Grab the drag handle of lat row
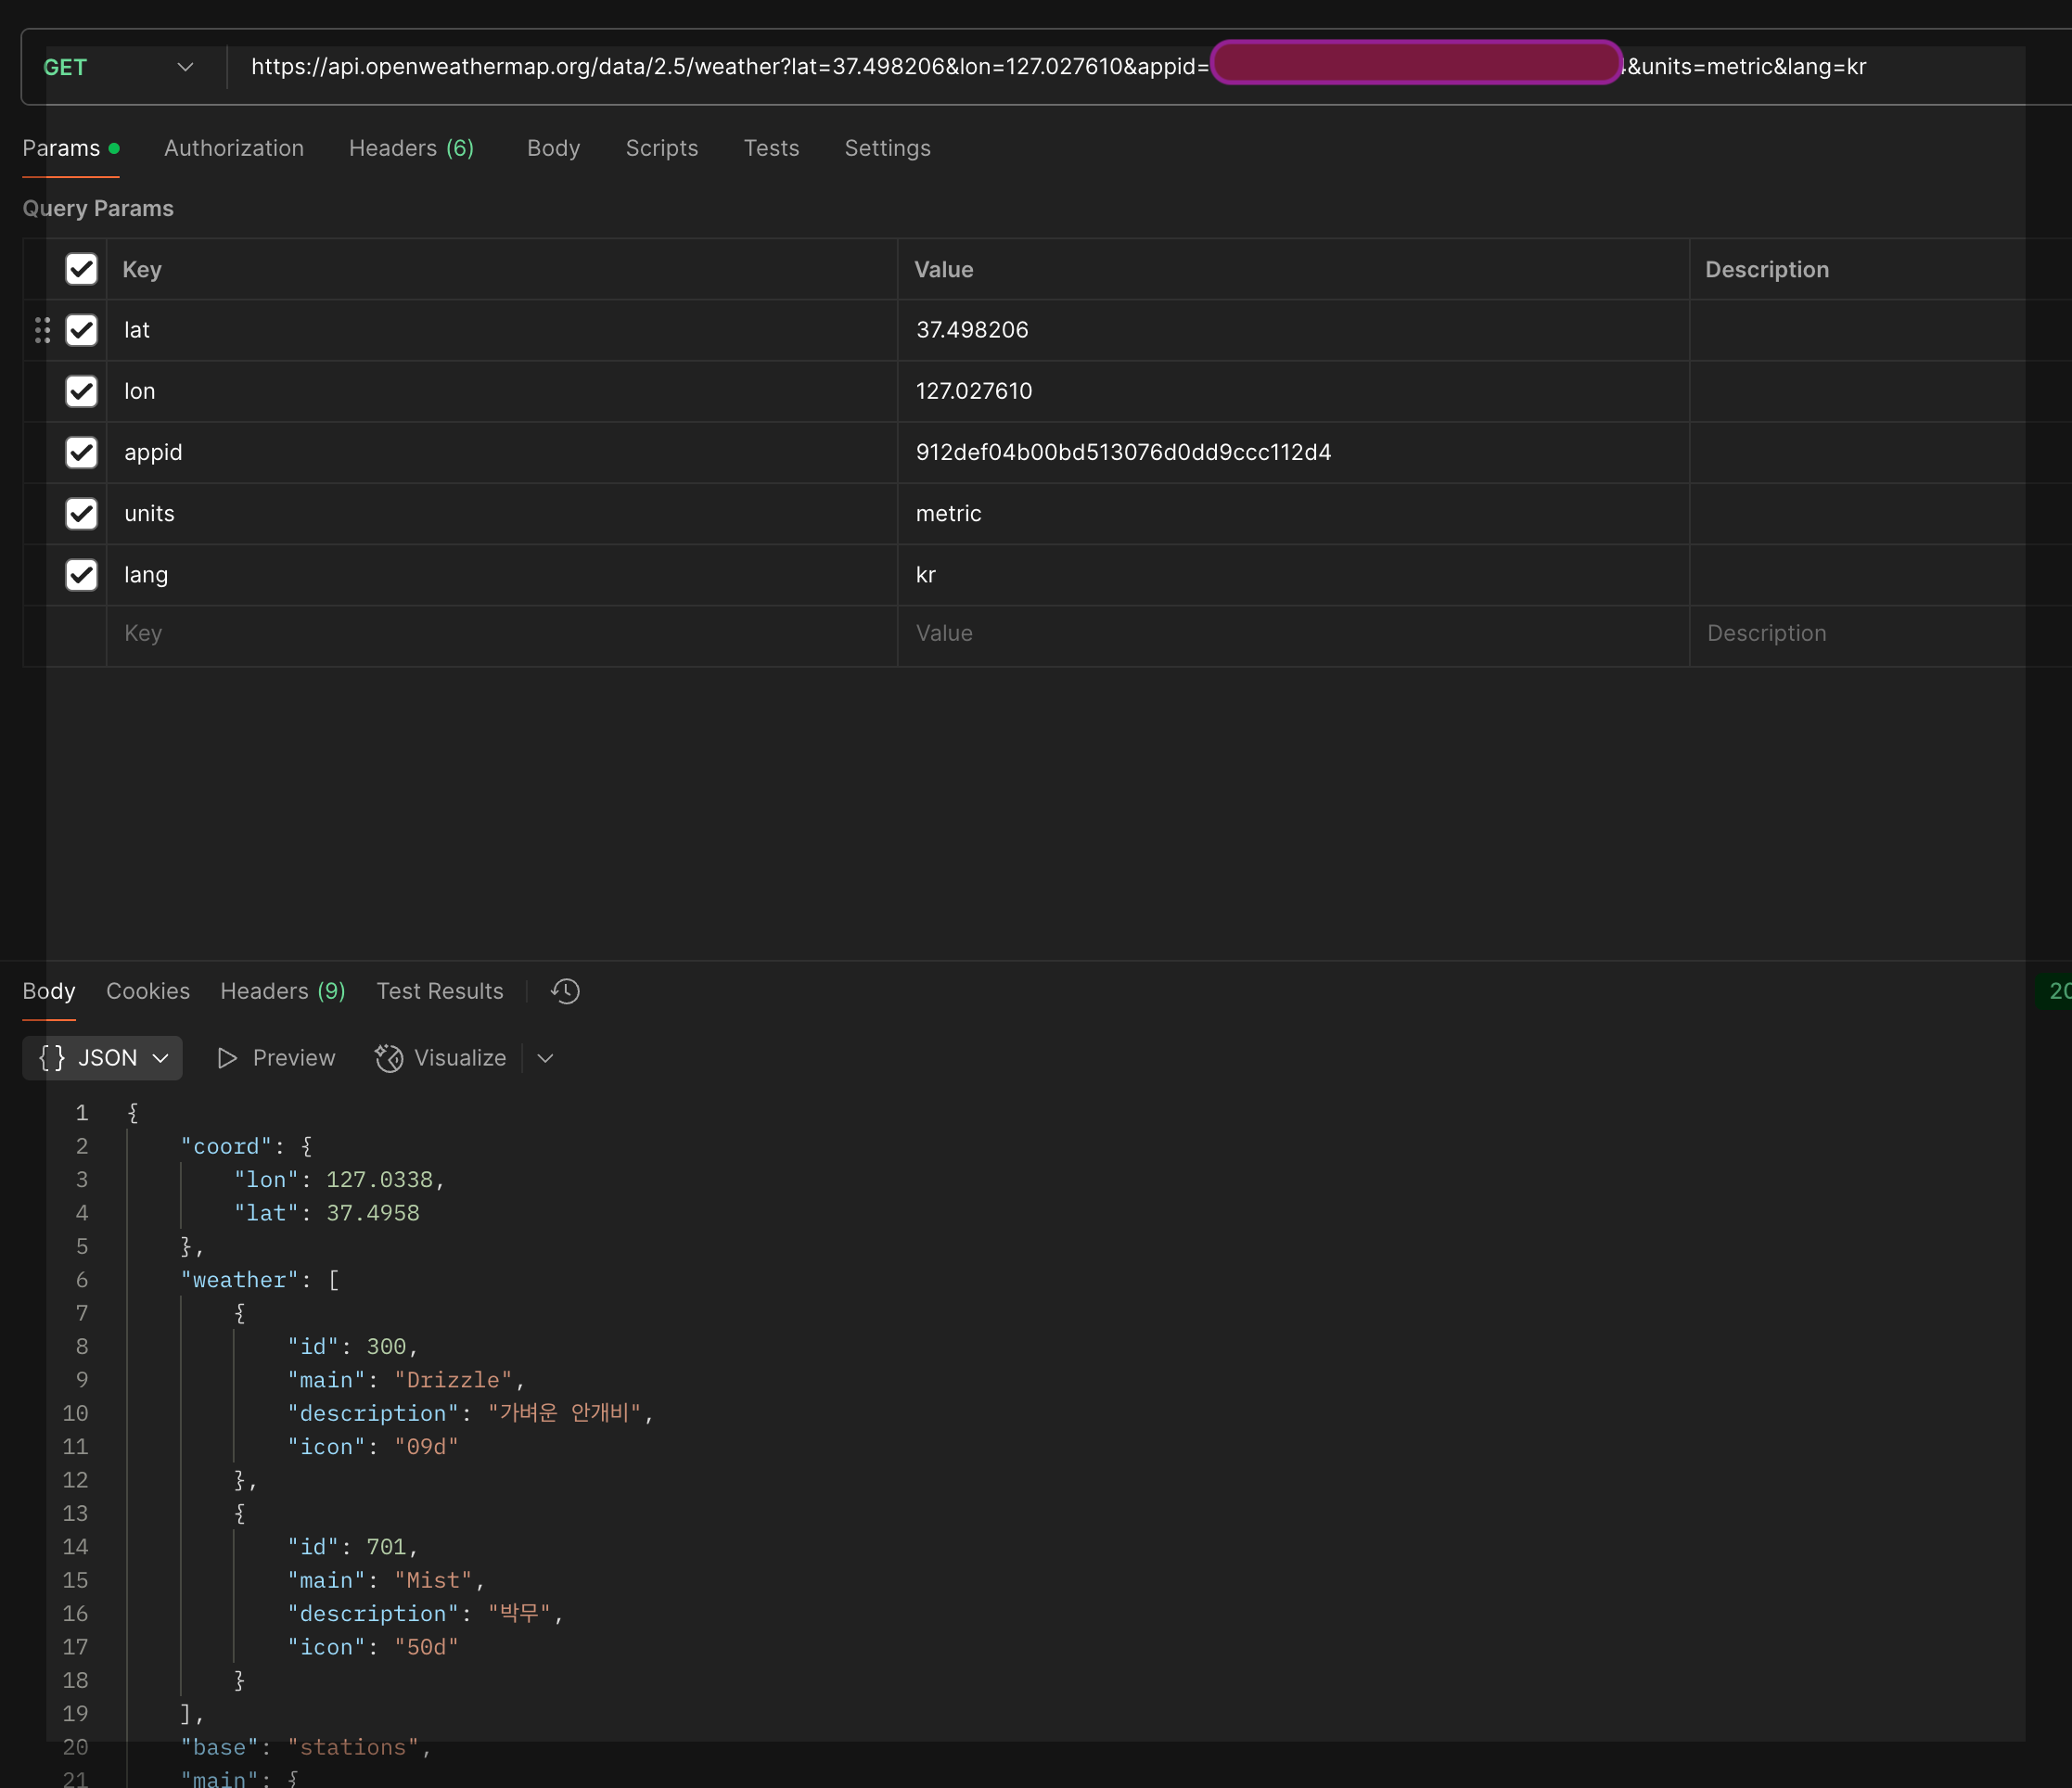 (42, 330)
